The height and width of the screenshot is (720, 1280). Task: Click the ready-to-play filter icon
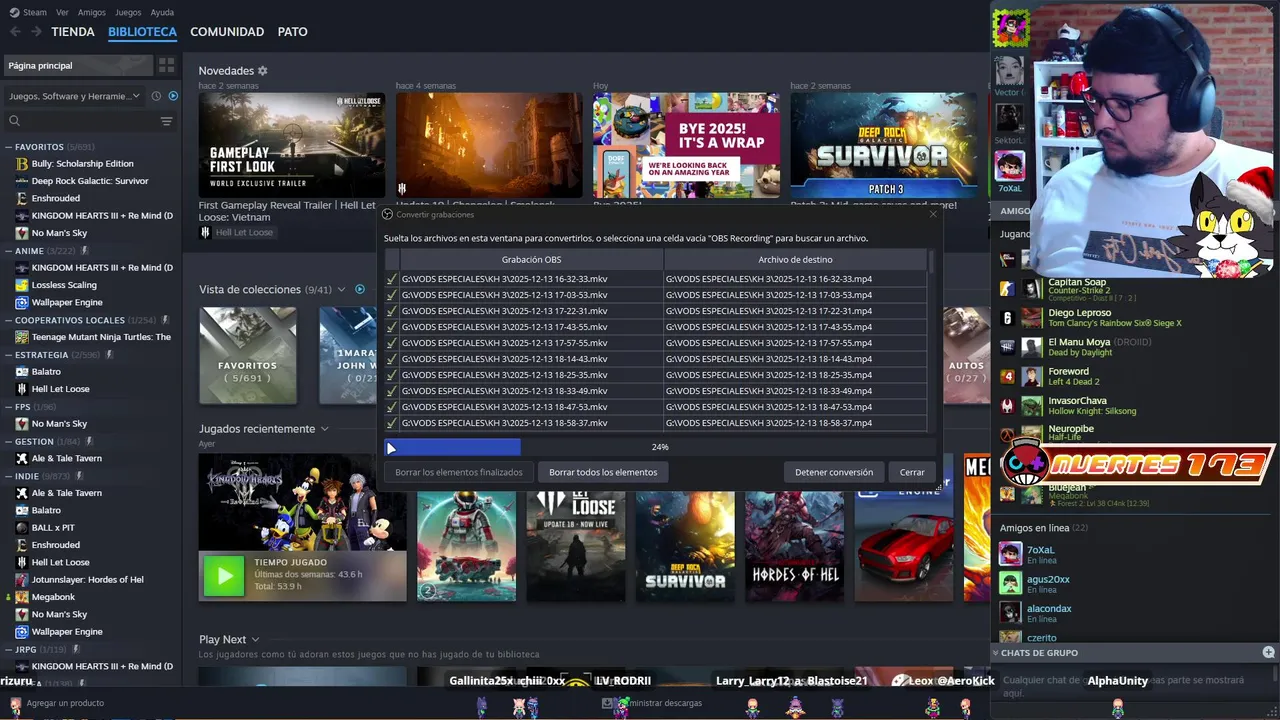point(173,96)
